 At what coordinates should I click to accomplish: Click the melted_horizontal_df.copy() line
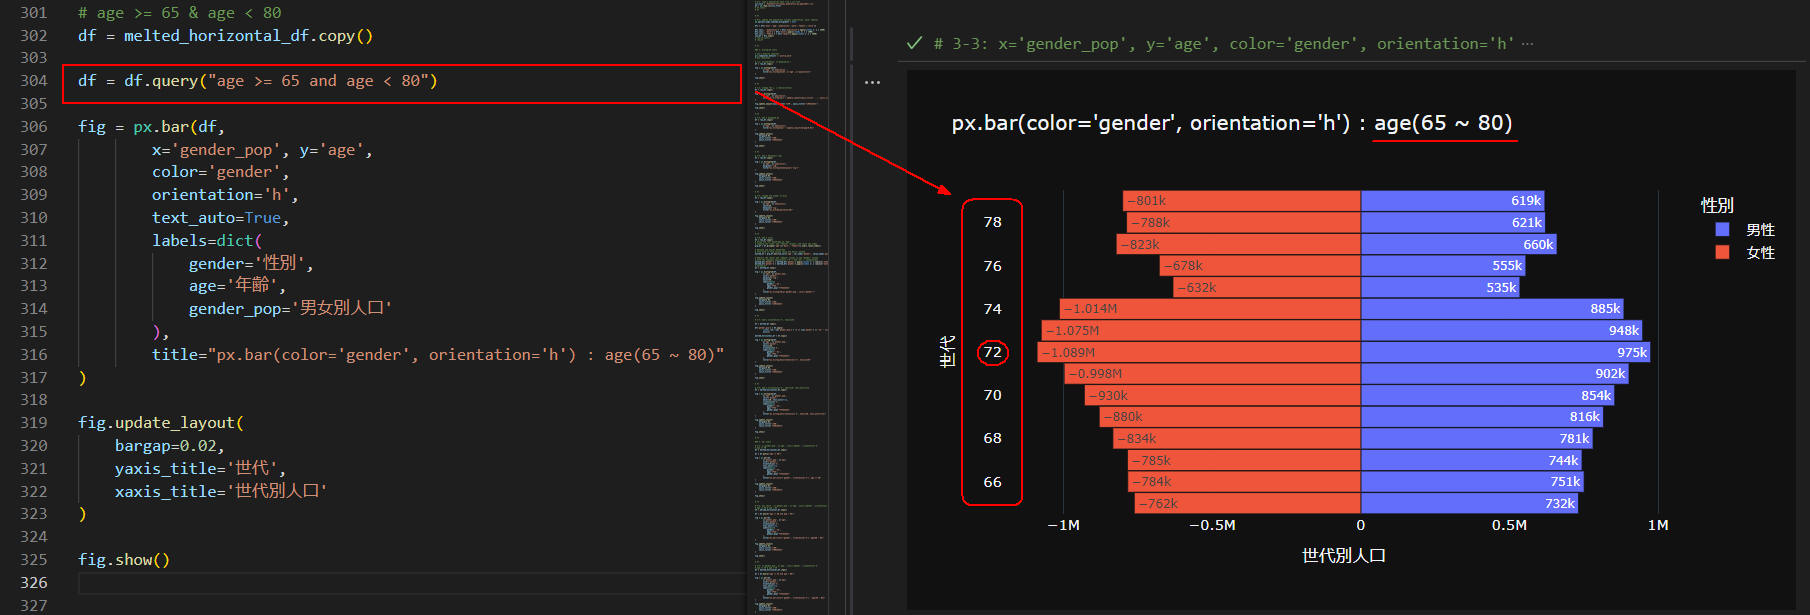[225, 36]
